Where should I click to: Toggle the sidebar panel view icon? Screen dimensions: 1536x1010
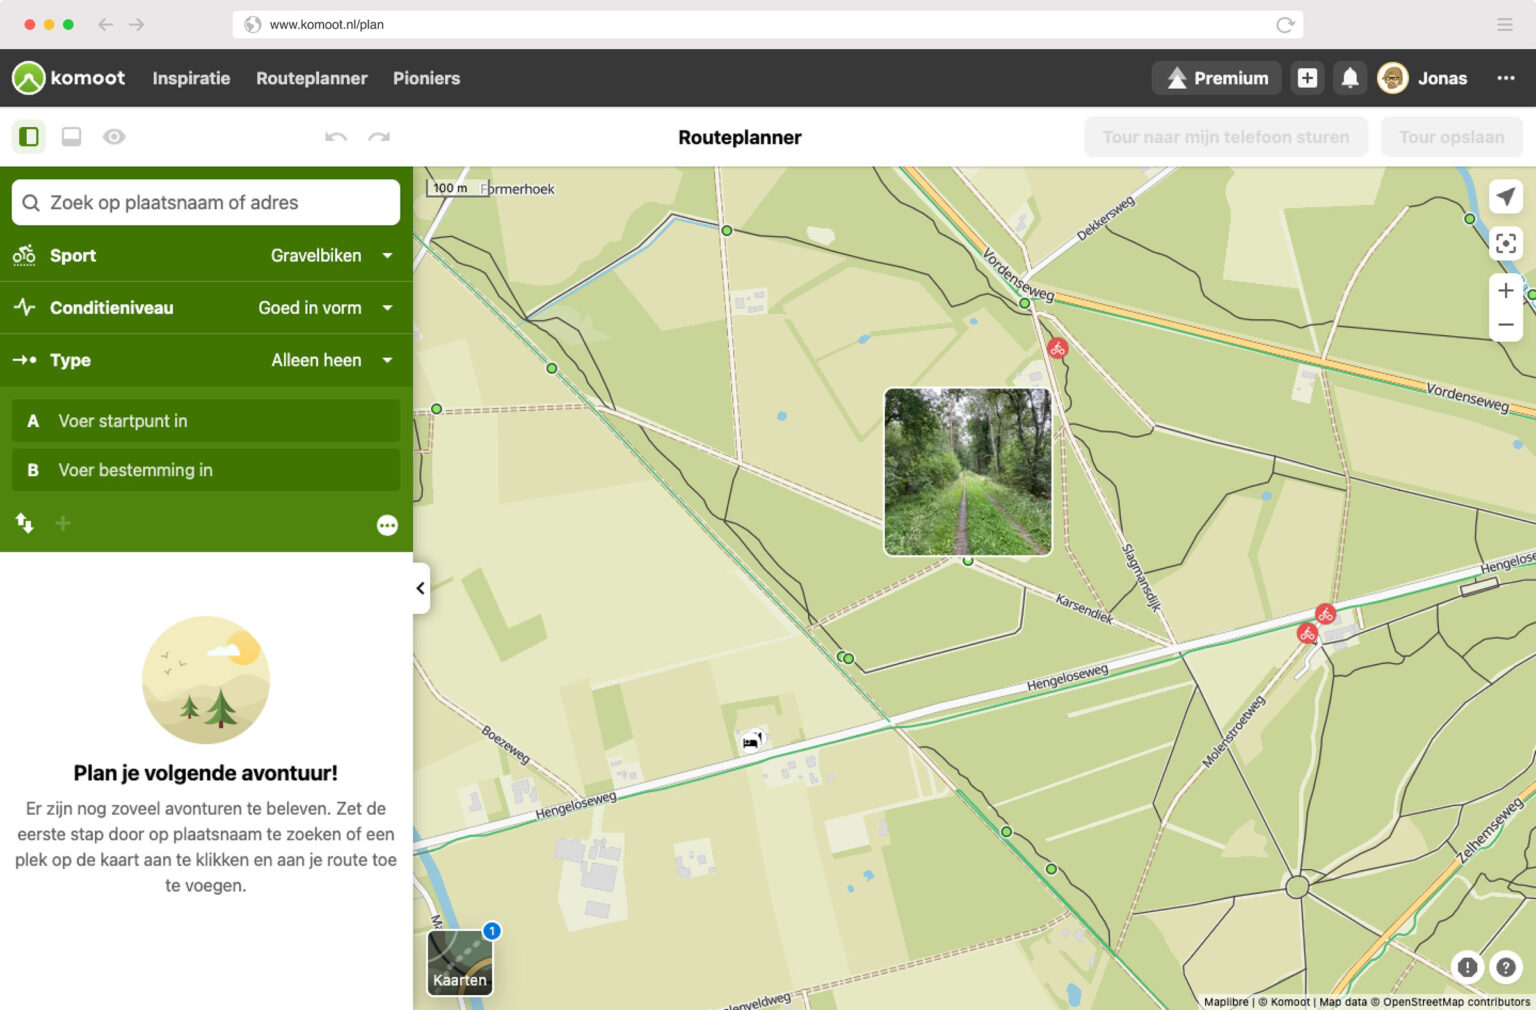(x=28, y=136)
